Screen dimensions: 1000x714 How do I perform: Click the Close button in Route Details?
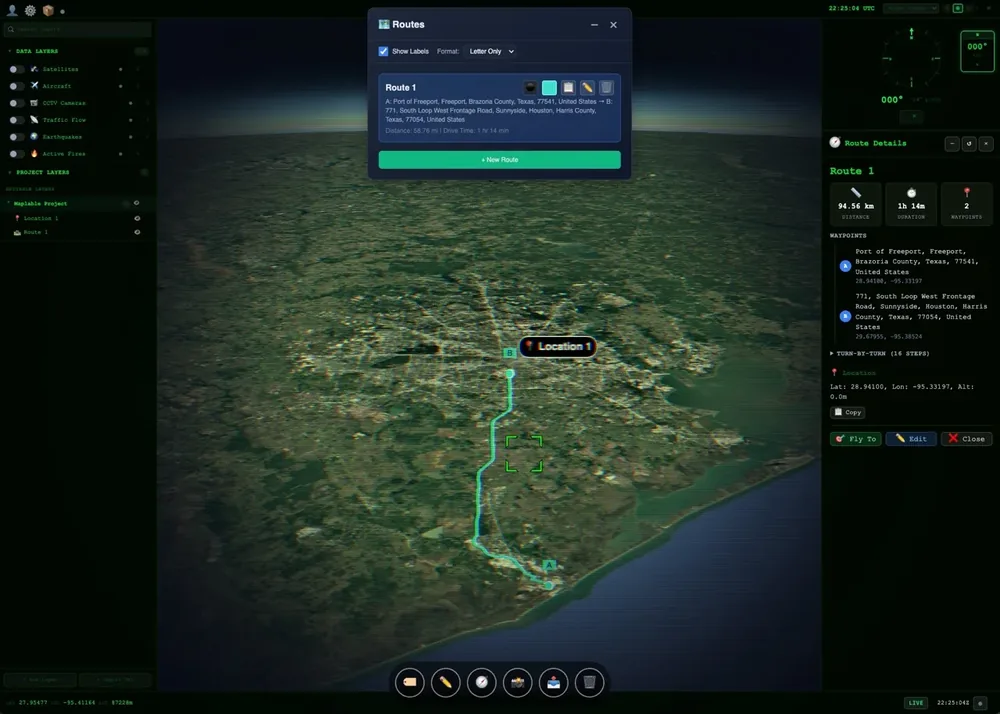(966, 439)
